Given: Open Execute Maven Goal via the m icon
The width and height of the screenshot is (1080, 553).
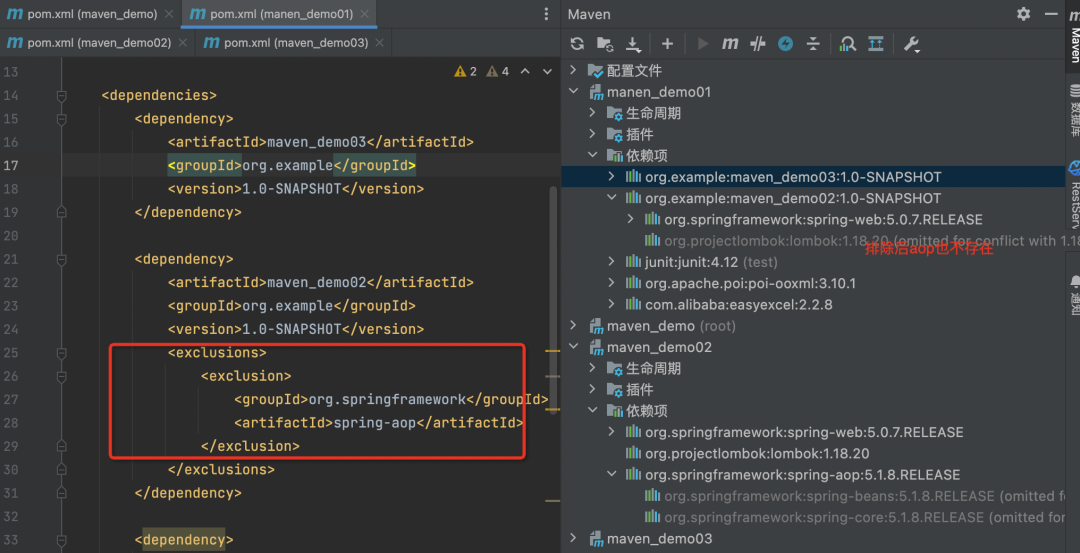Looking at the screenshot, I should click(x=730, y=44).
